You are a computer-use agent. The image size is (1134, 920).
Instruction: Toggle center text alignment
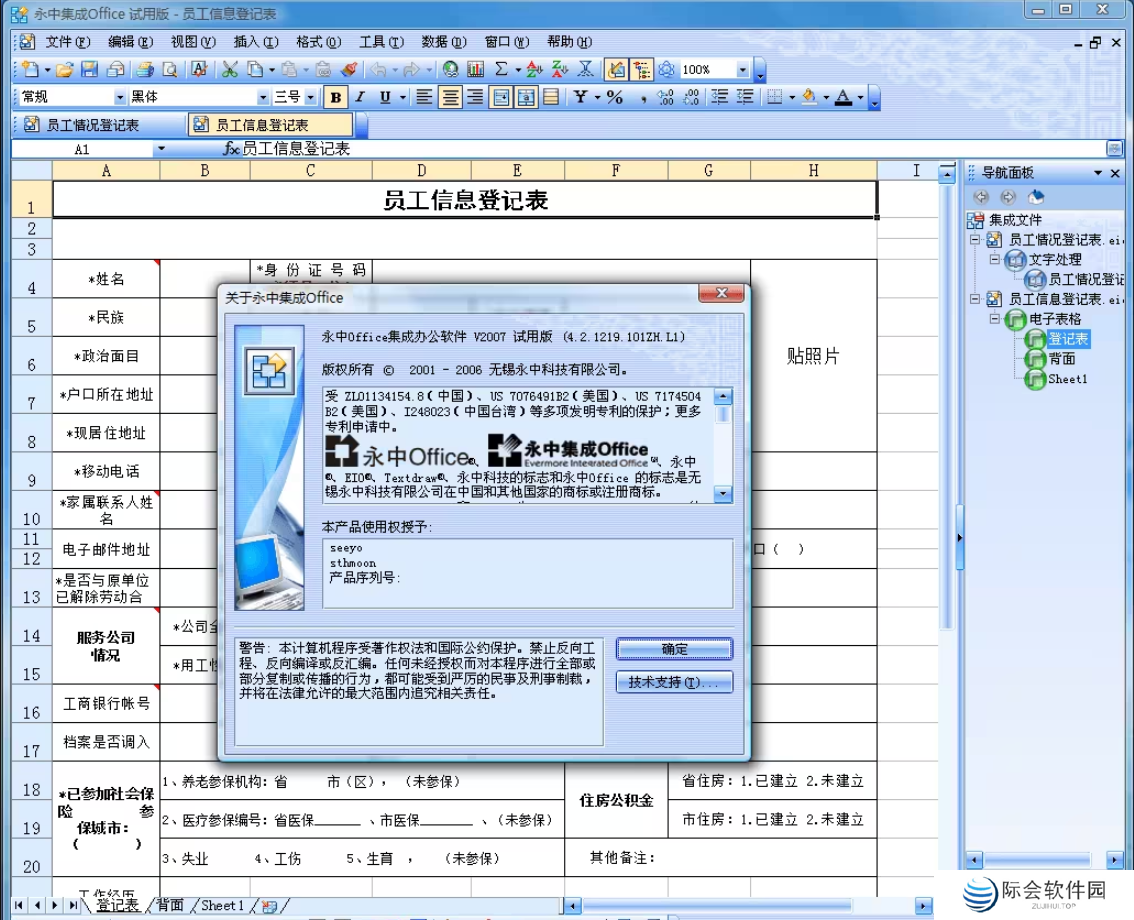coord(450,97)
